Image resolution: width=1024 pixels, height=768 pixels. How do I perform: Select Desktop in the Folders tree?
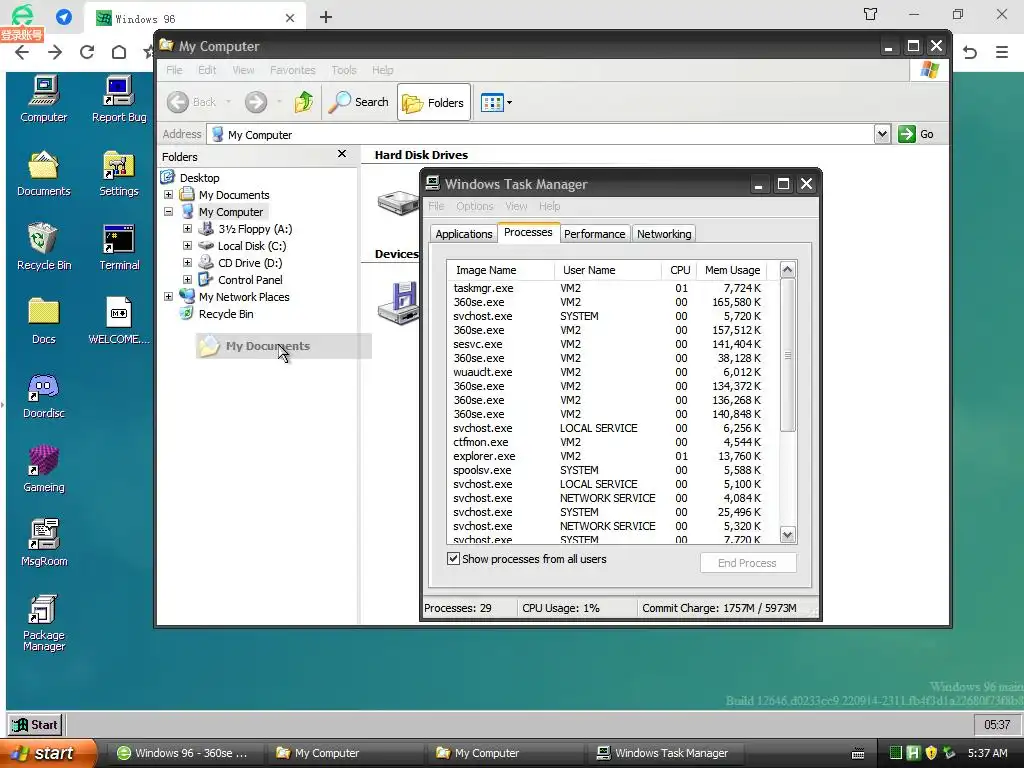199,178
